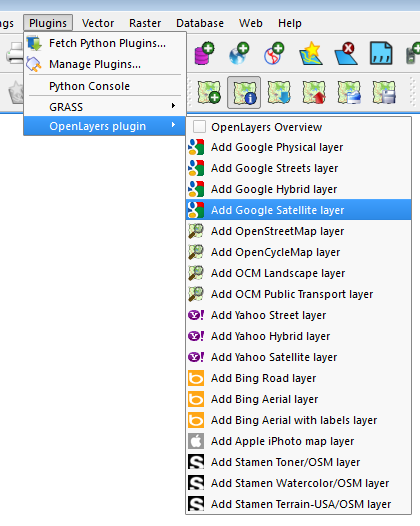Image resolution: width=420 pixels, height=526 pixels.
Task: Click the map with blue down arrow icon
Action: click(x=279, y=92)
